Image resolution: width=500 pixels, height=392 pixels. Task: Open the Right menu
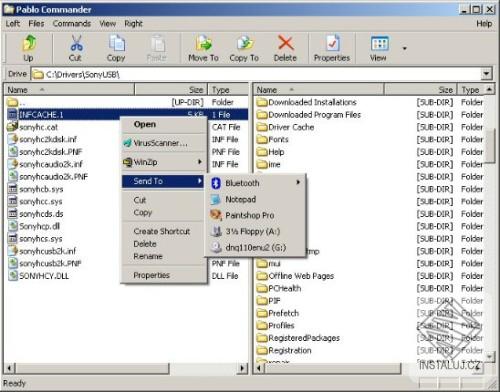133,24
